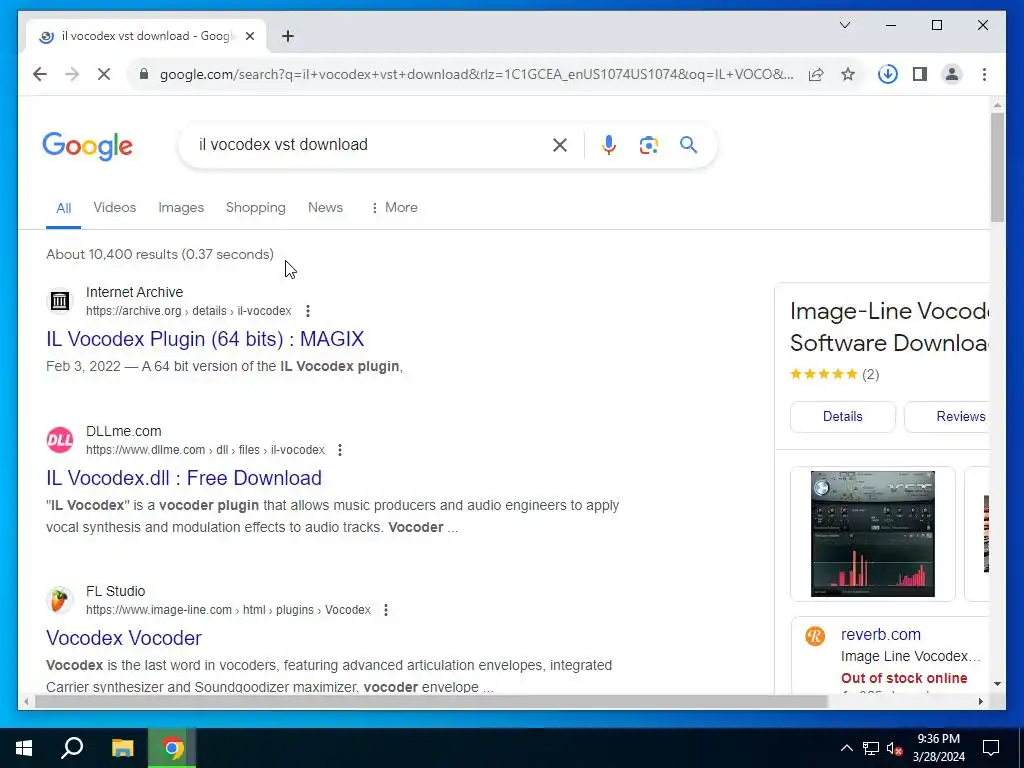This screenshot has width=1024, height=768.
Task: Open options for DLLme.com result
Action: [x=340, y=451]
